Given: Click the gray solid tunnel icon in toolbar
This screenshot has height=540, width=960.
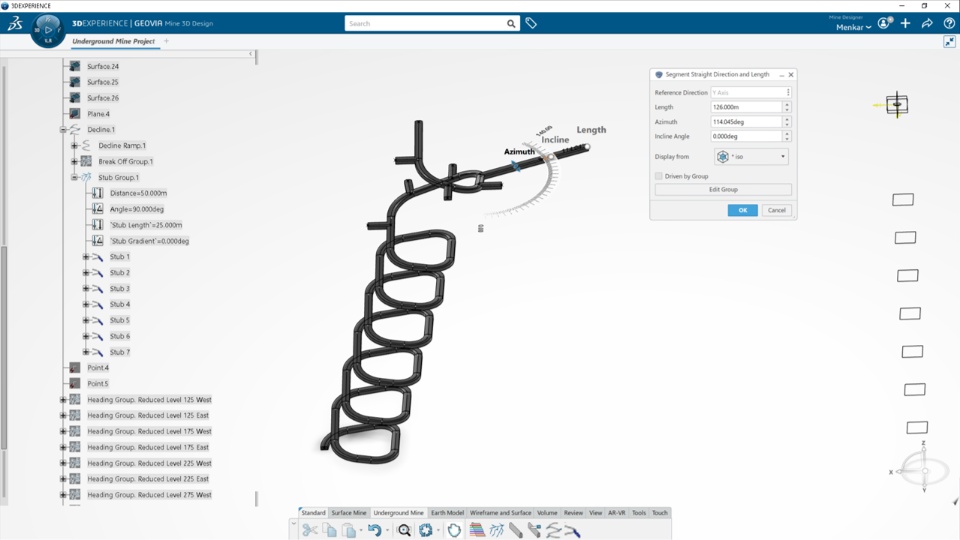Looking at the screenshot, I should [516, 530].
